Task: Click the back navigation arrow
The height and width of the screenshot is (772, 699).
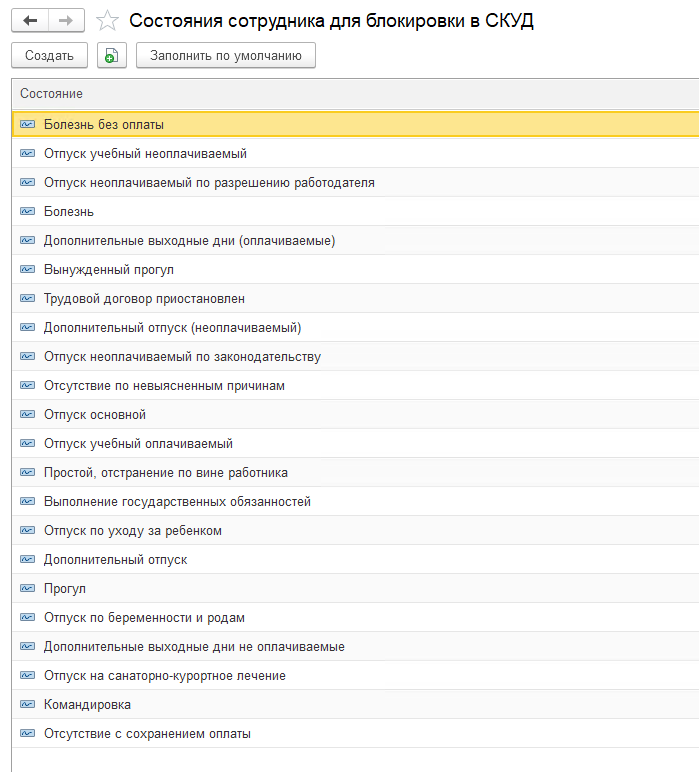Action: 30,21
